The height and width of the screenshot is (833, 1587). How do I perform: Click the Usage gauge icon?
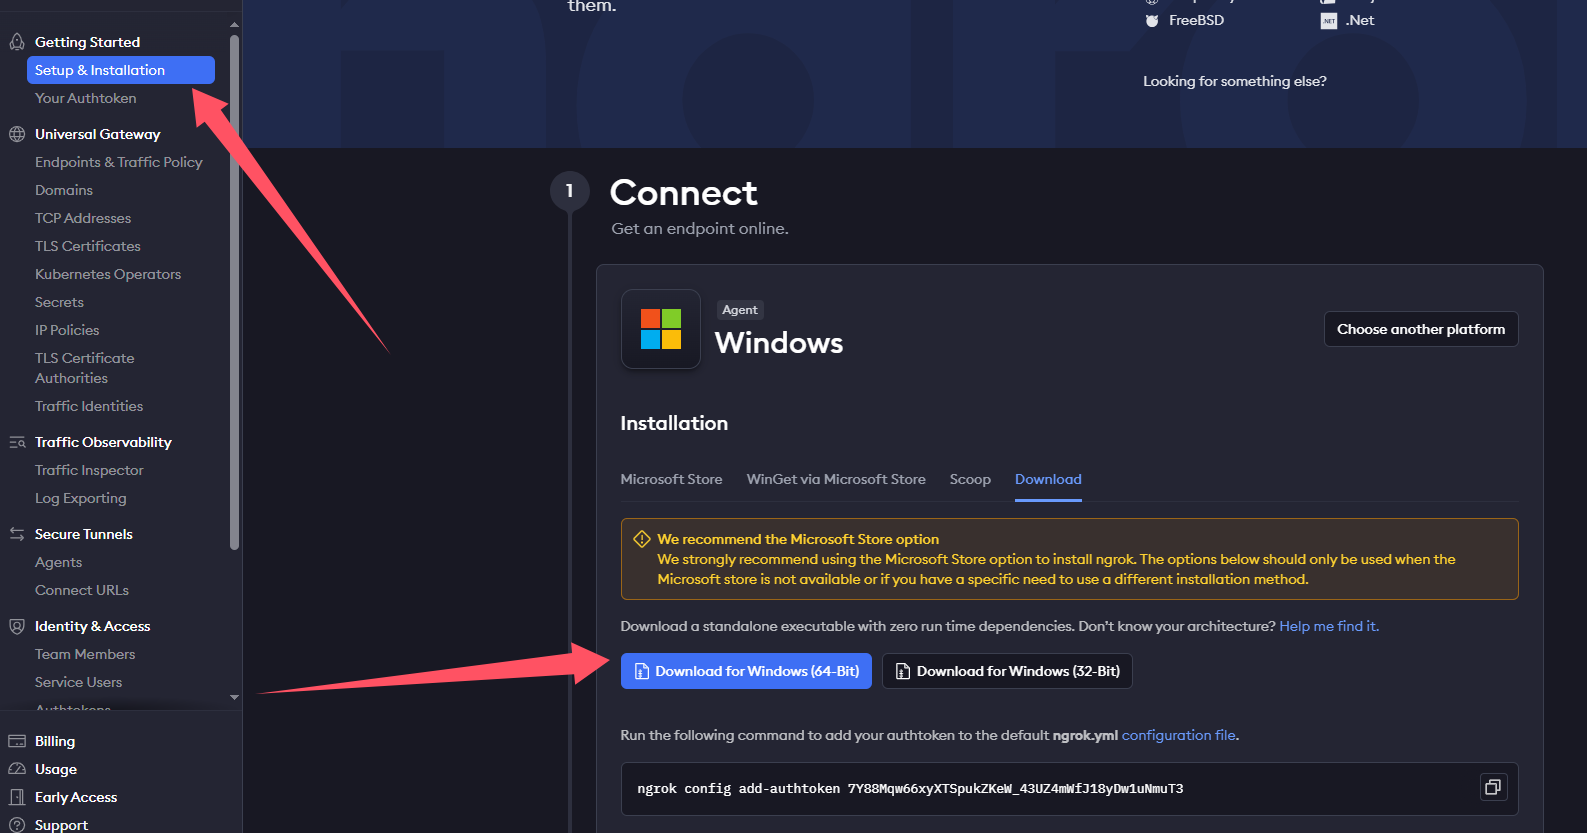click(17, 769)
